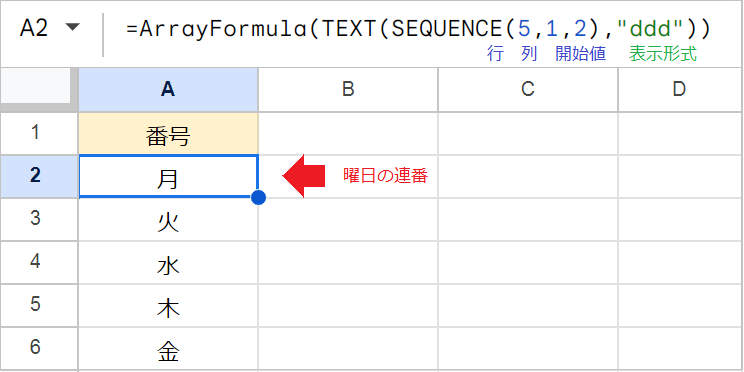Select row 6 header
The height and width of the screenshot is (372, 744).
coord(39,349)
